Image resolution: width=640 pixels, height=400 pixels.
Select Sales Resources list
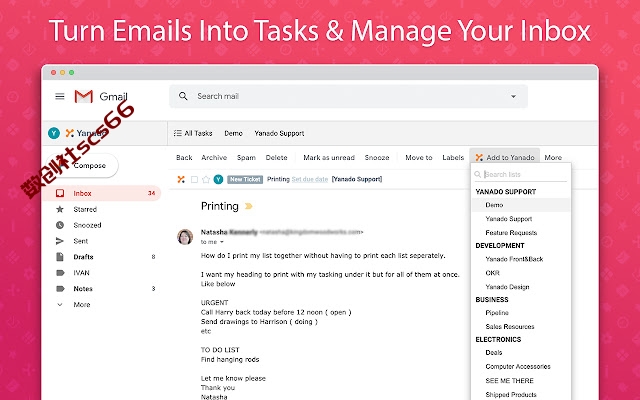click(510, 327)
